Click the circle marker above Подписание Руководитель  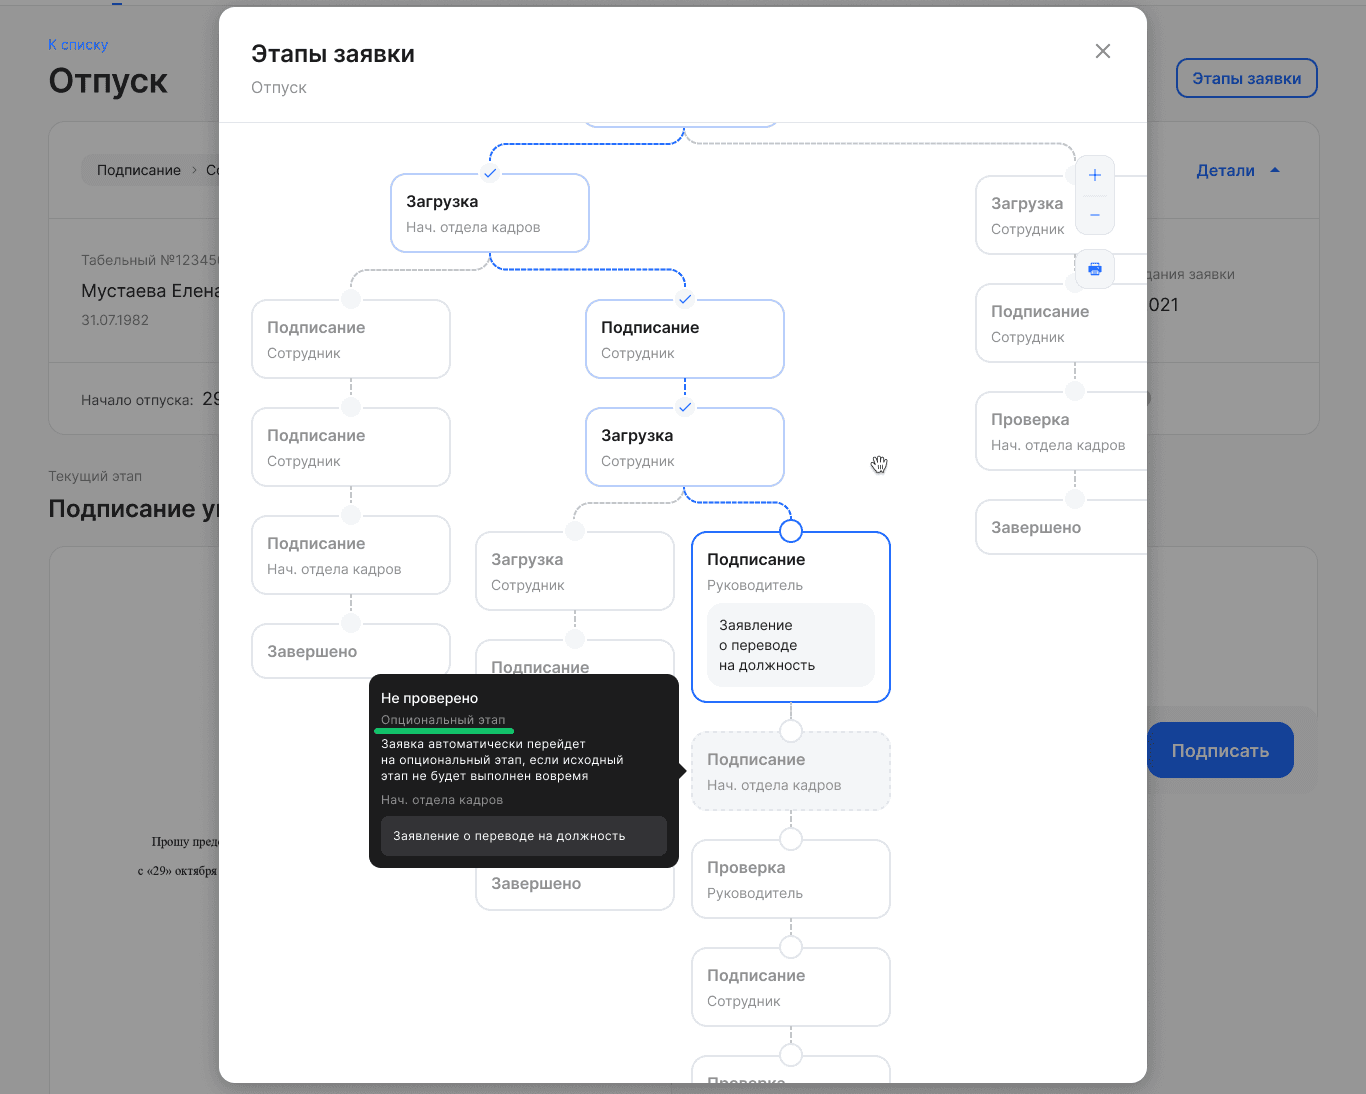(791, 530)
